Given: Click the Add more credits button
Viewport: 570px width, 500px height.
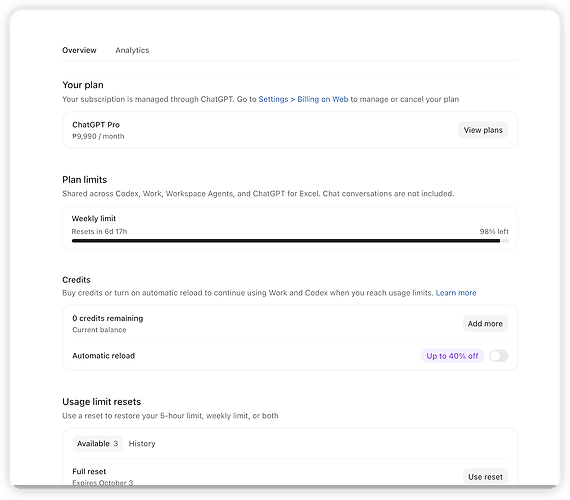Looking at the screenshot, I should point(485,324).
